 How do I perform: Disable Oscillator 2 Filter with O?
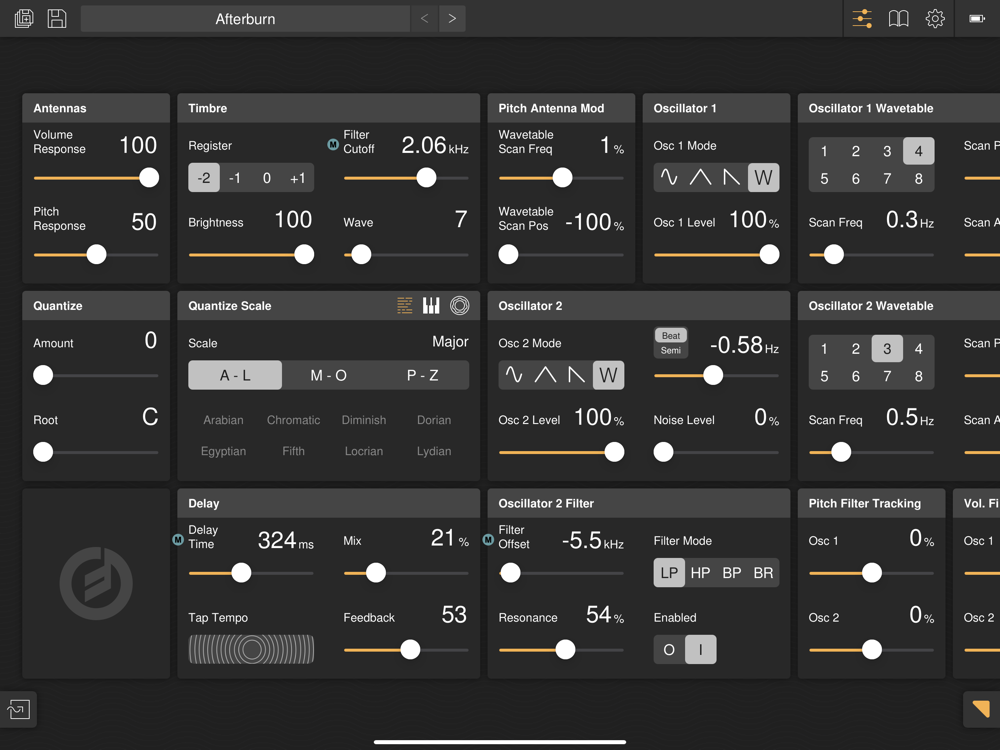[669, 649]
